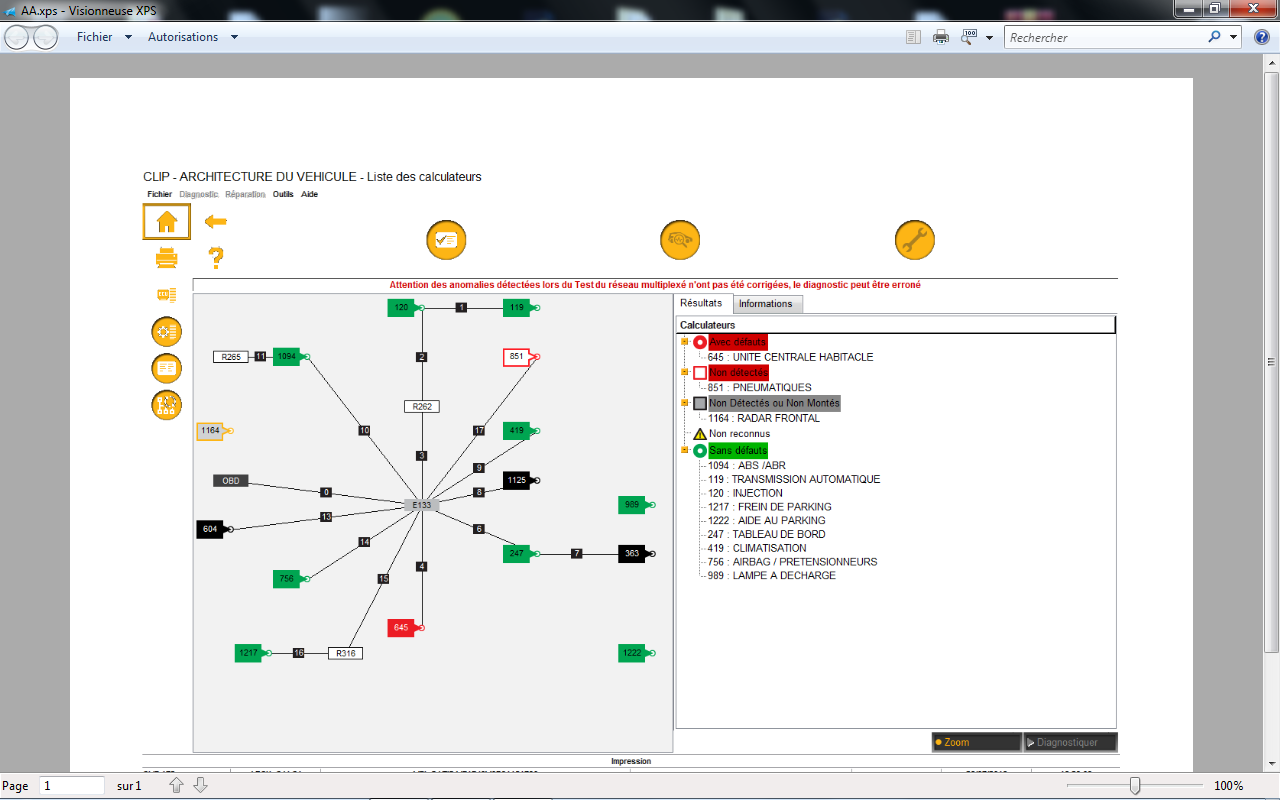The width and height of the screenshot is (1280, 800).
Task: Click the orange printer icon in CLIP
Action: 166,259
